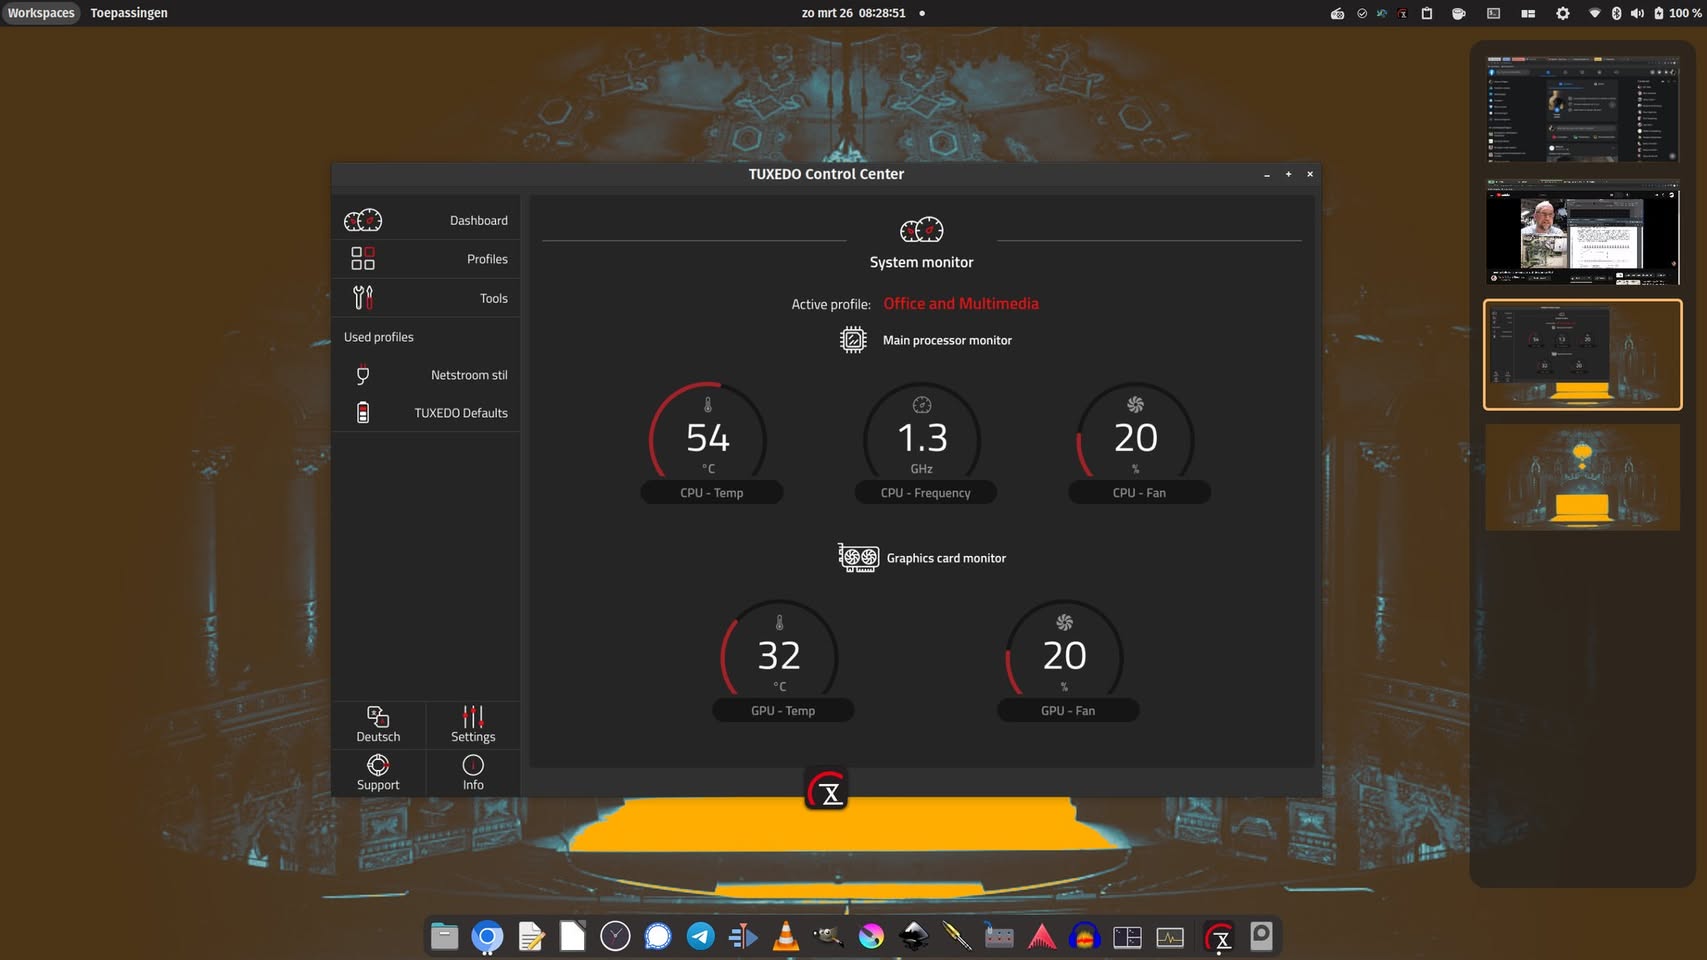Click the CPU fan gauge icon
This screenshot has height=960, width=1707.
[1135, 405]
